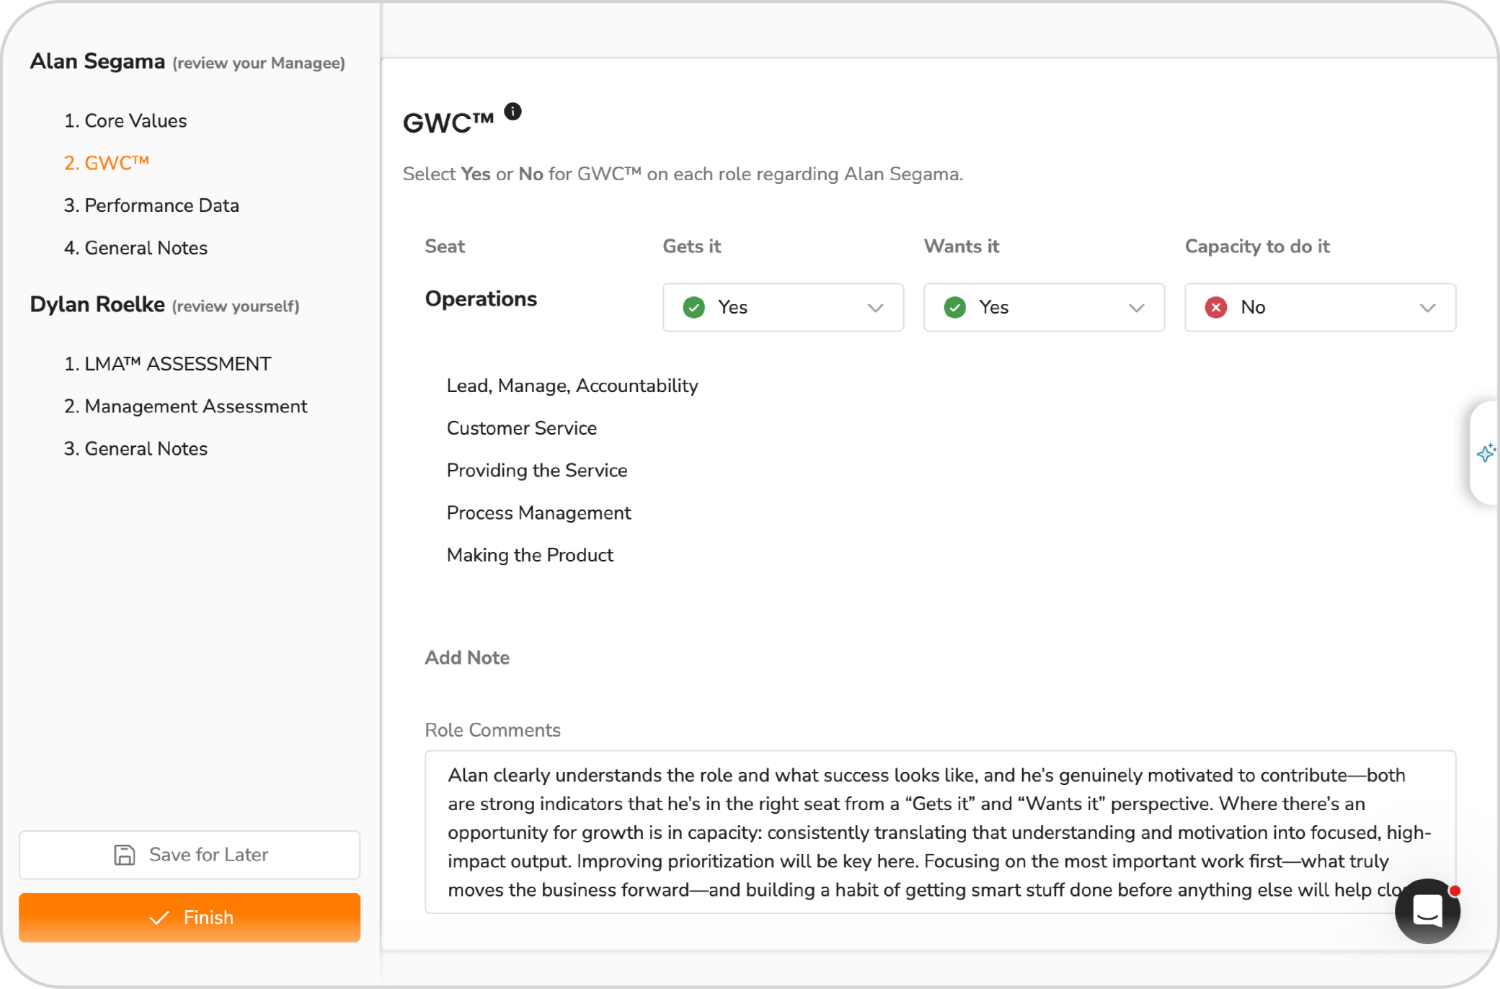Viewport: 1500px width, 989px height.
Task: Go to Core Values section
Action: 125,121
